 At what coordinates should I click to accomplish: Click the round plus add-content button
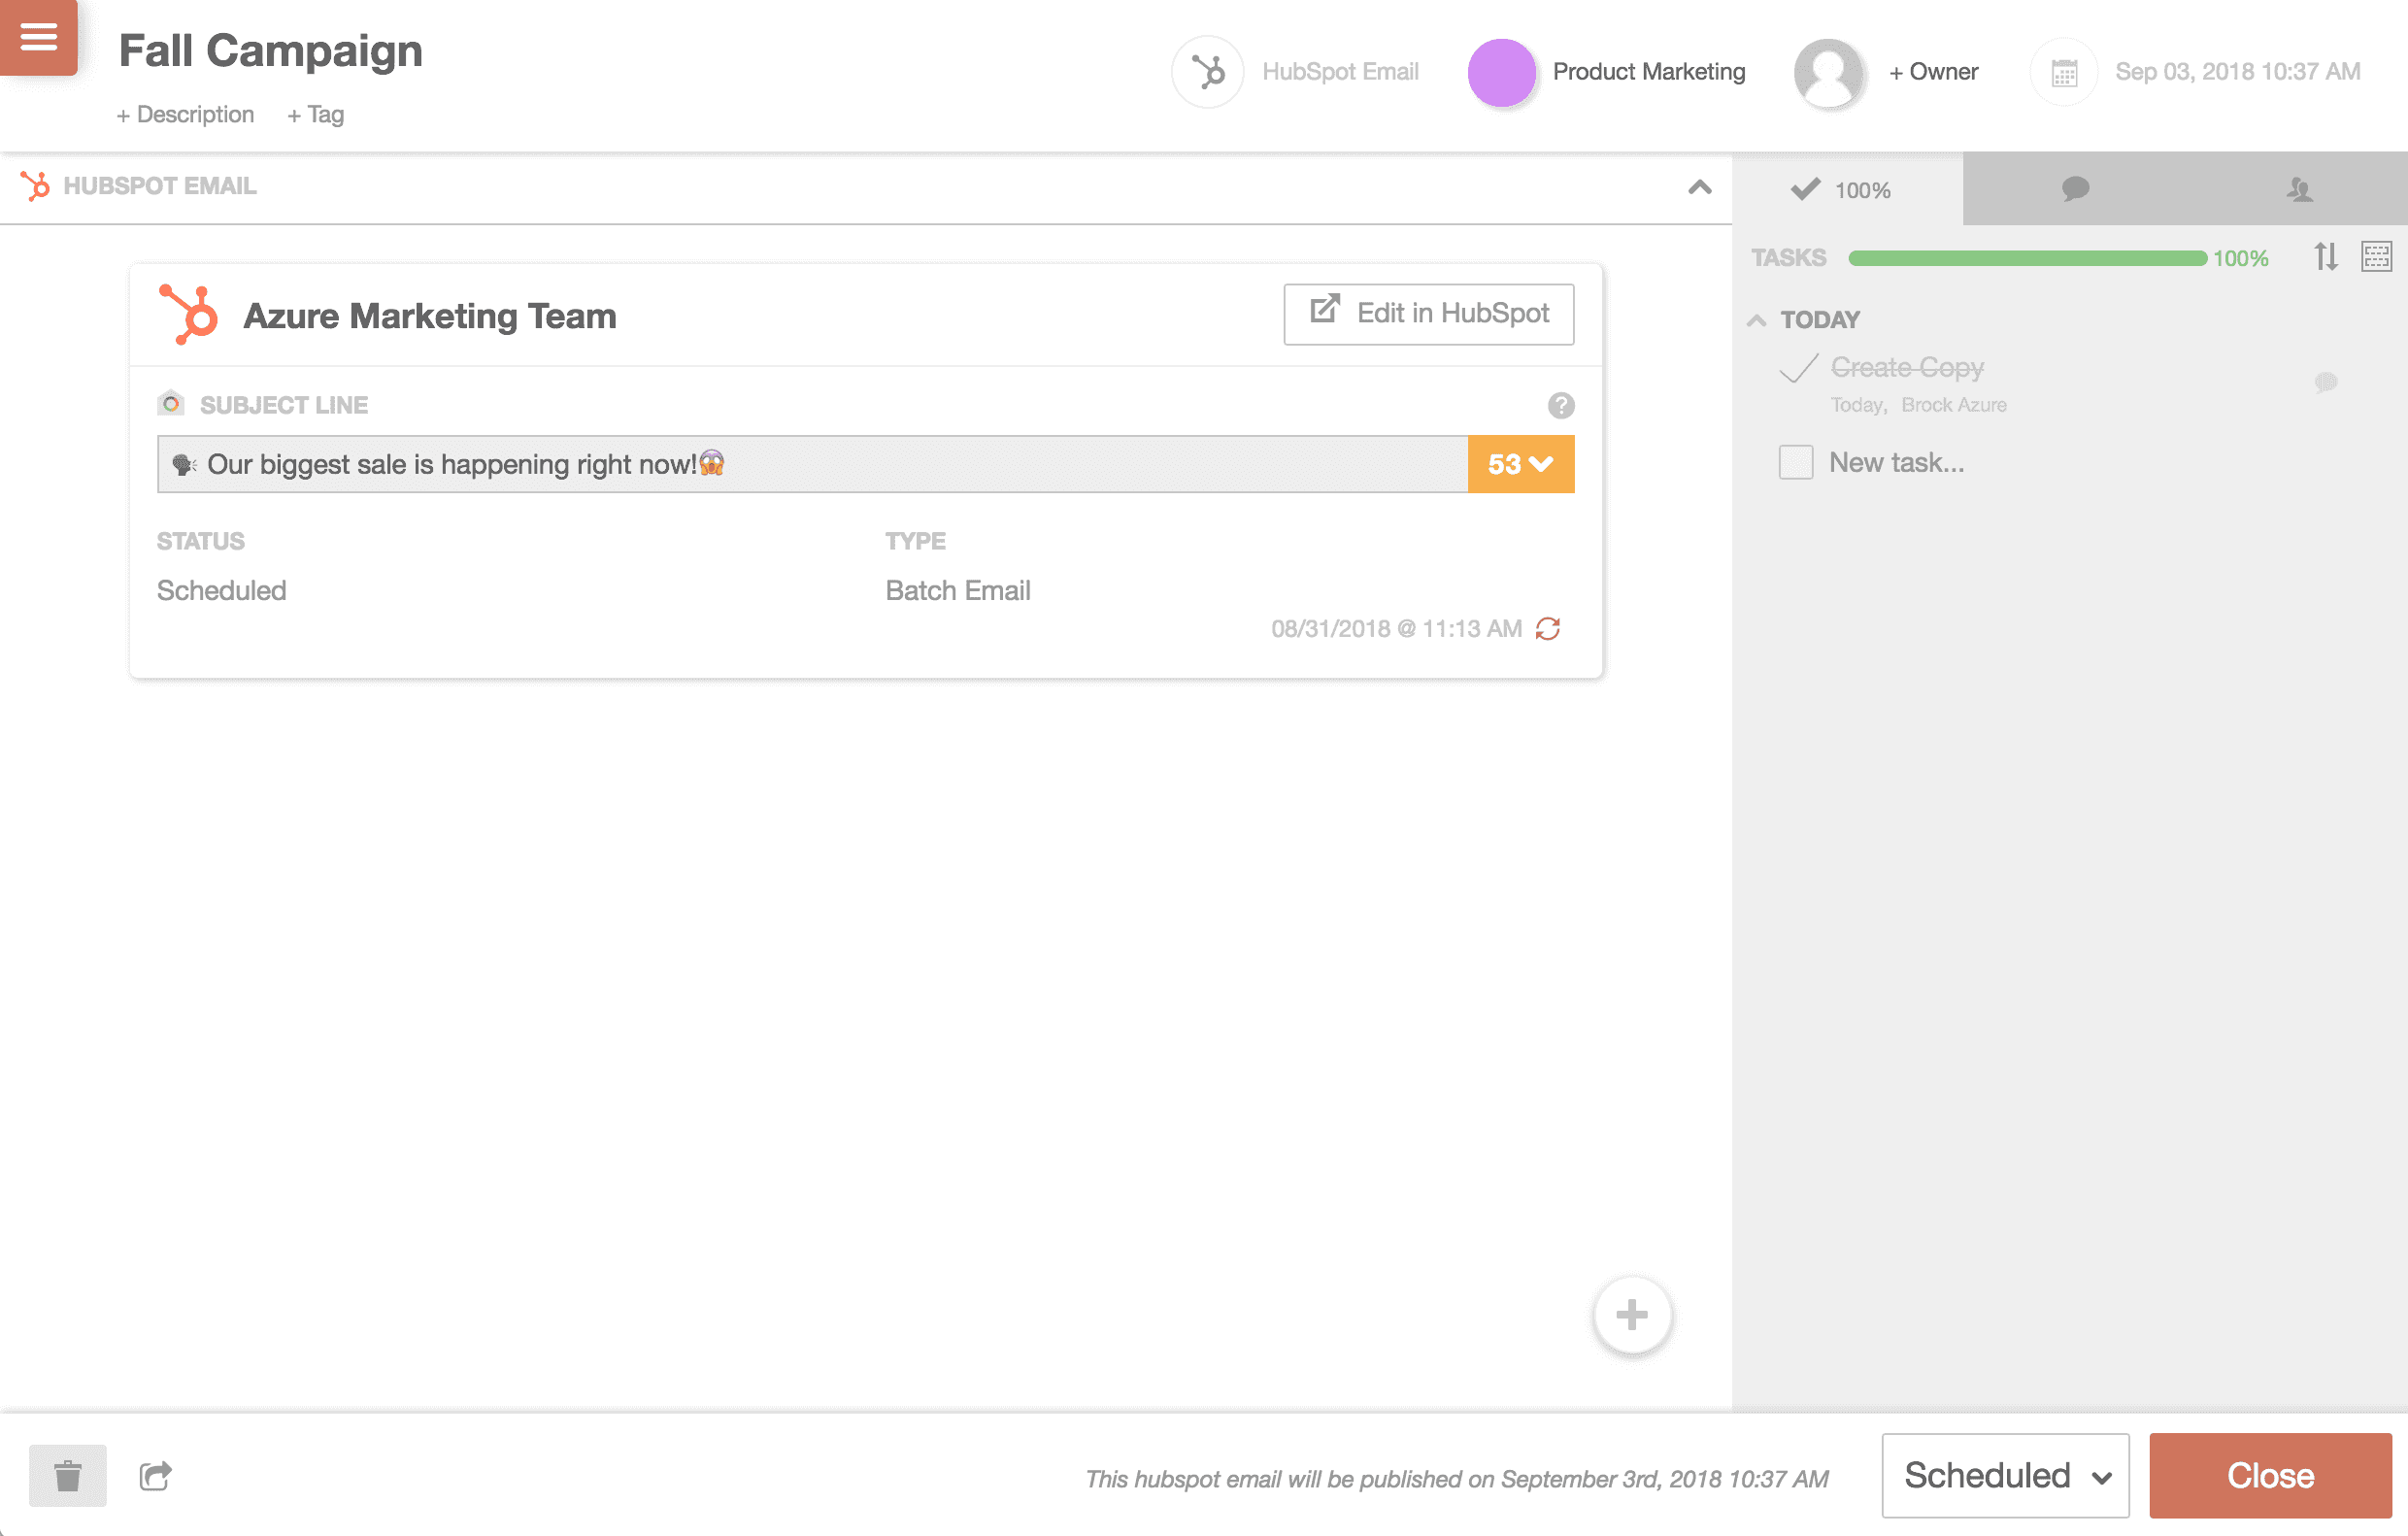tap(1631, 1314)
